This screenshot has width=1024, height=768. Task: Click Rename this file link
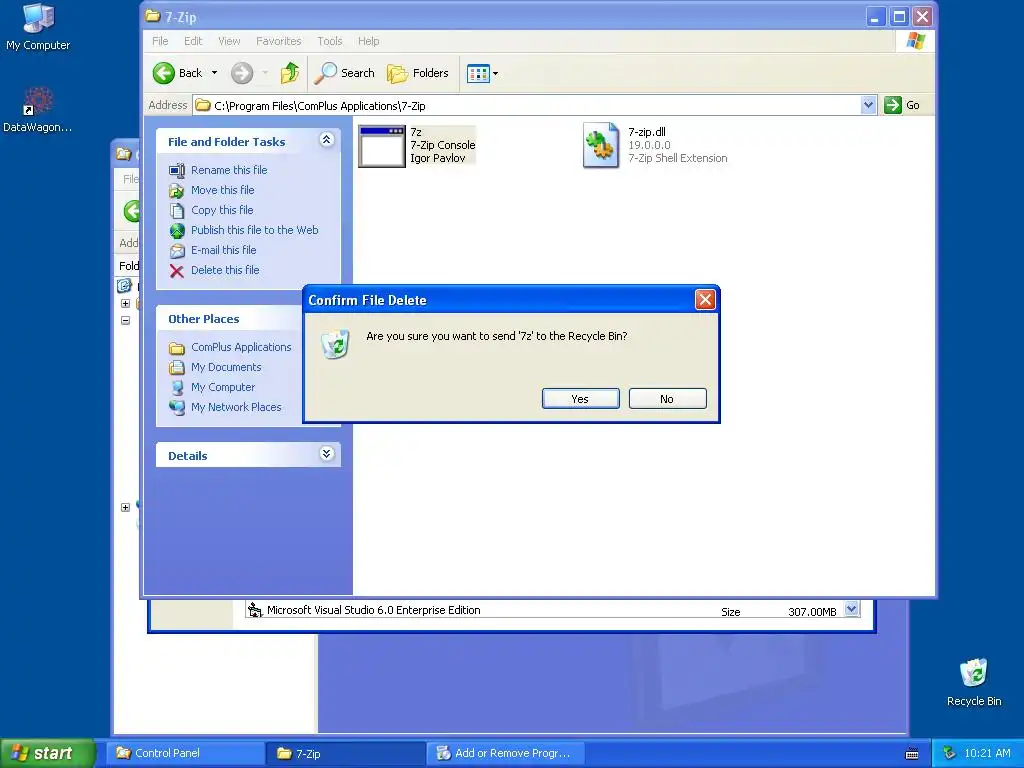[229, 170]
